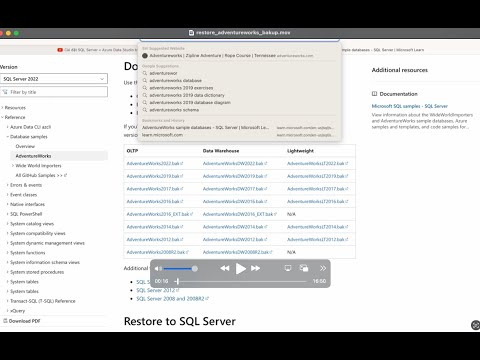Expand SQL PowerShell in sidebar
Image resolution: width=480 pixels, height=360 pixels.
tap(26, 214)
